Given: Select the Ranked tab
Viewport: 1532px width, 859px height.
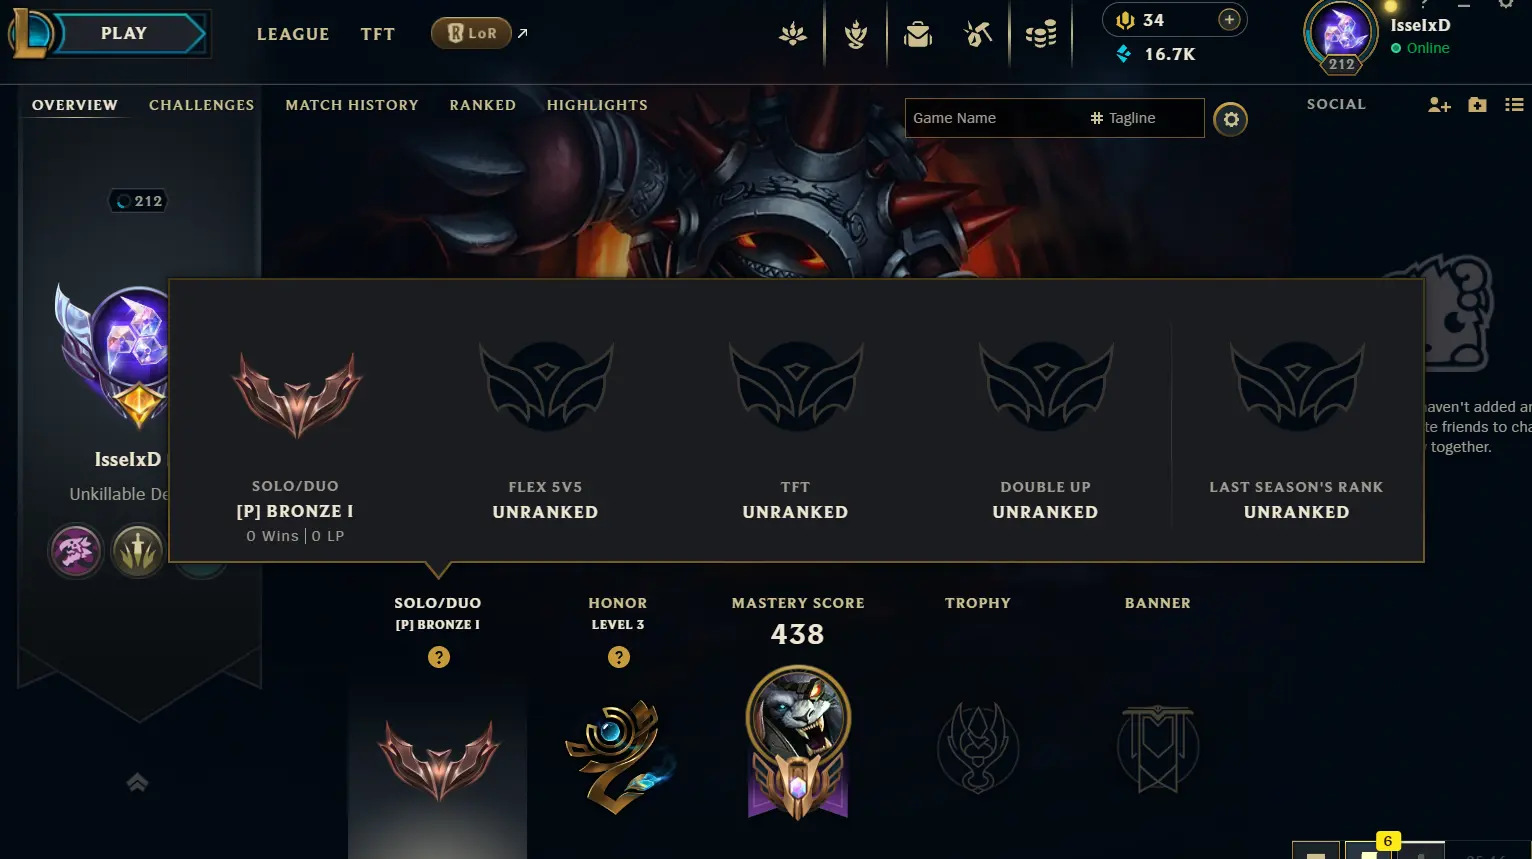Looking at the screenshot, I should click(x=482, y=105).
